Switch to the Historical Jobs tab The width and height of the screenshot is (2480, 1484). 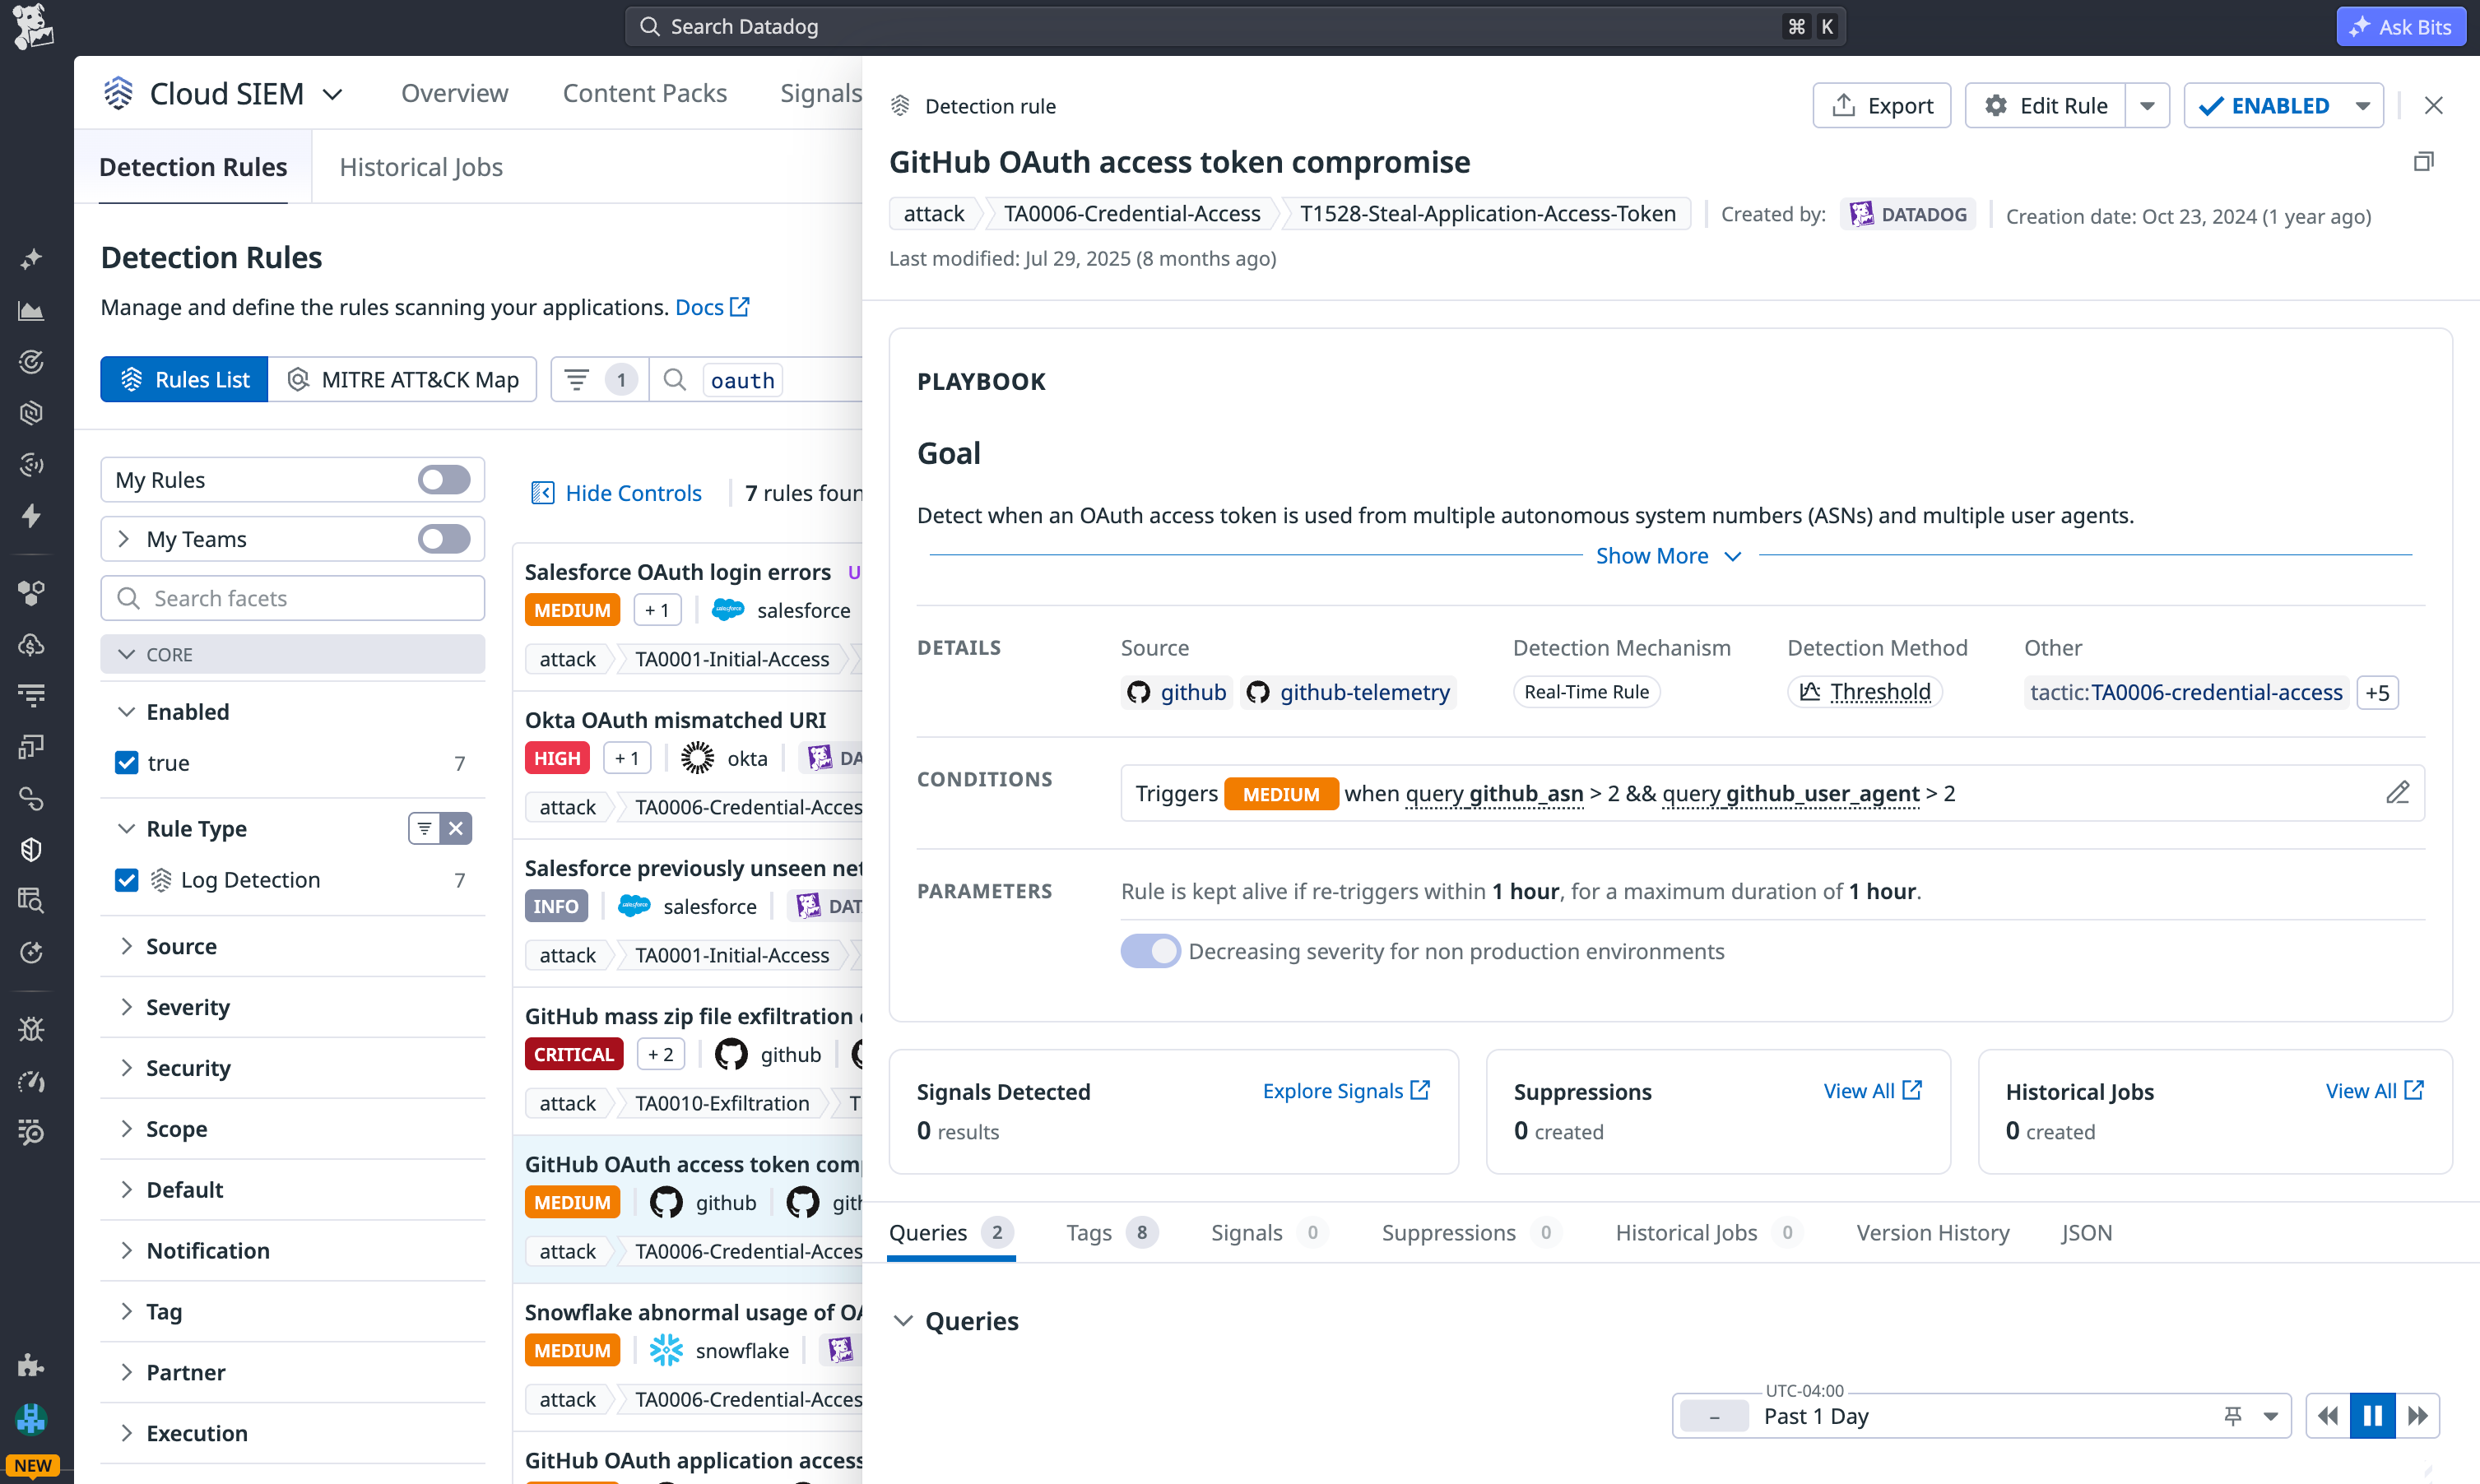point(420,167)
